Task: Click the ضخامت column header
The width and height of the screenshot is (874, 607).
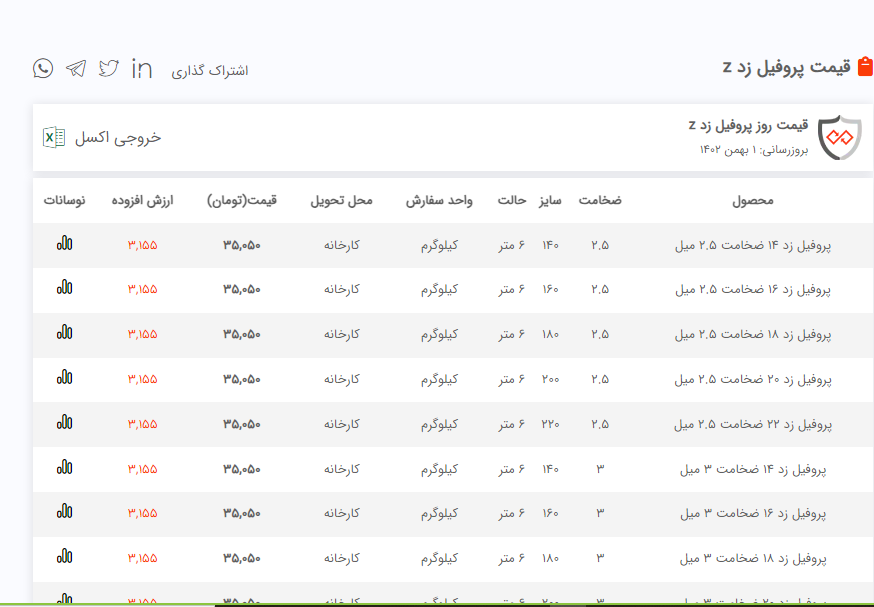Action: pyautogui.click(x=599, y=200)
